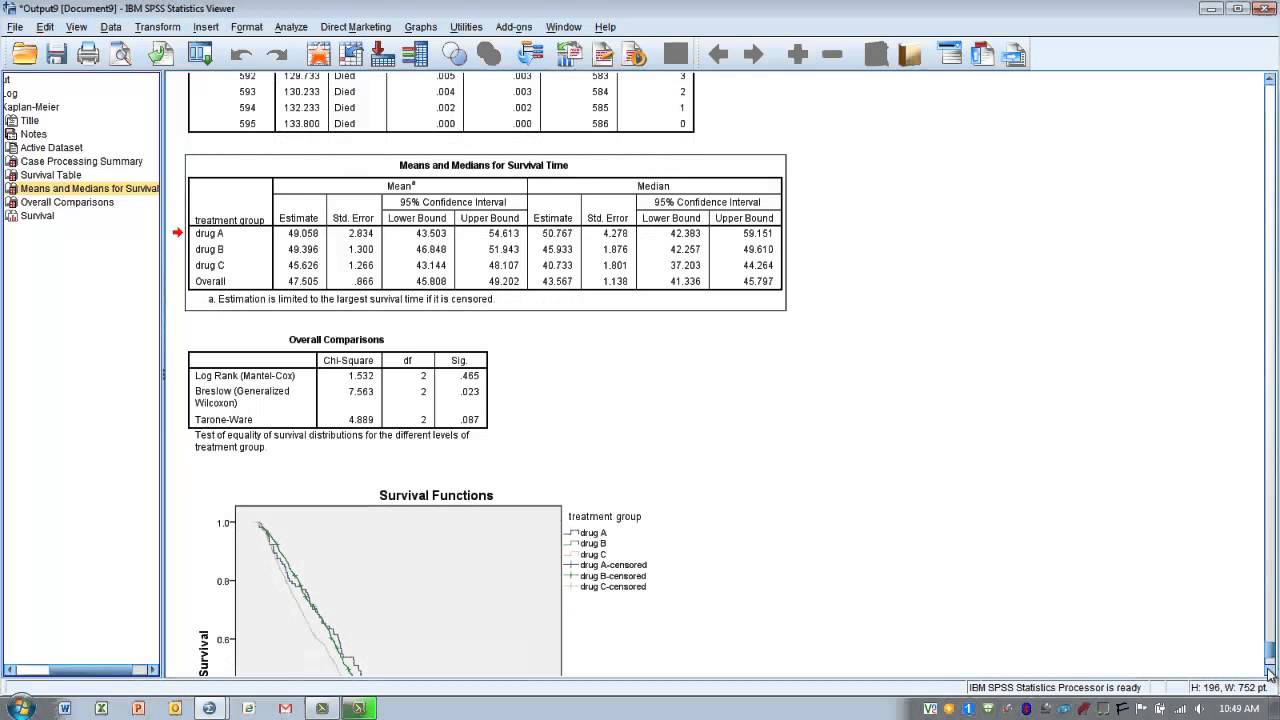Click Tarone-Ware chi-square 4.889
Screen dimensions: 1280x720
pos(360,419)
